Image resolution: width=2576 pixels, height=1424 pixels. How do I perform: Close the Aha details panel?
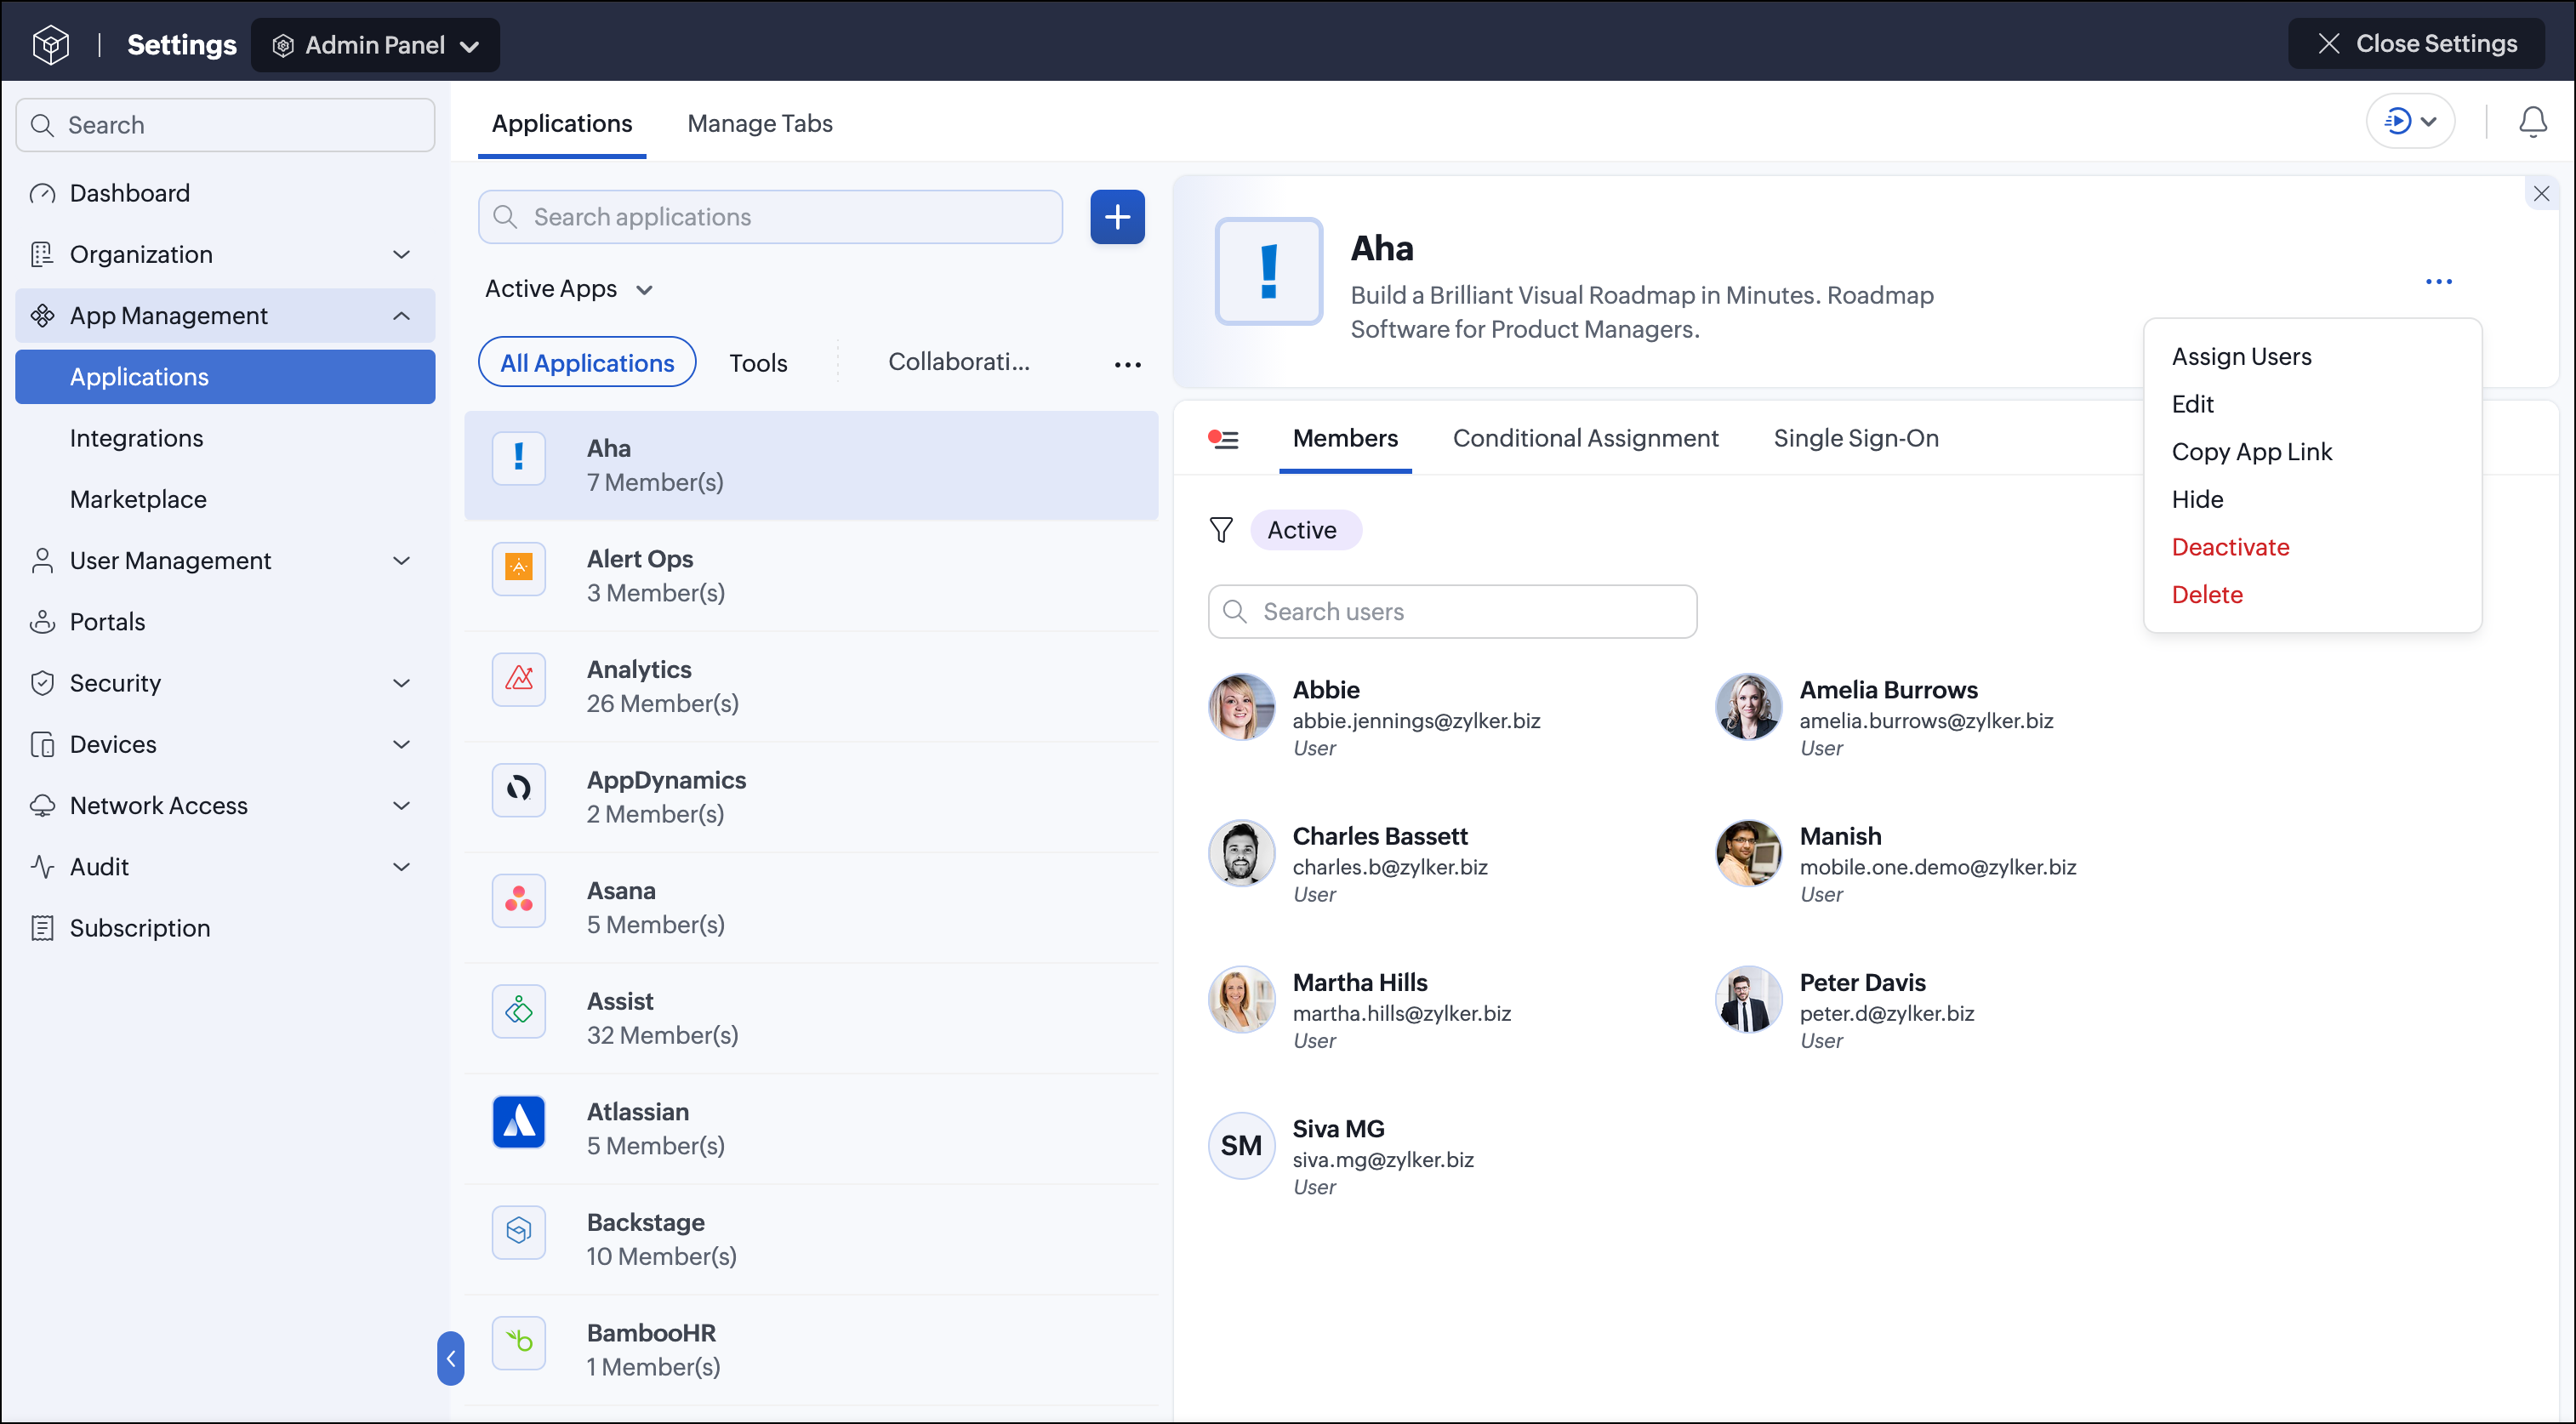pos(2541,193)
